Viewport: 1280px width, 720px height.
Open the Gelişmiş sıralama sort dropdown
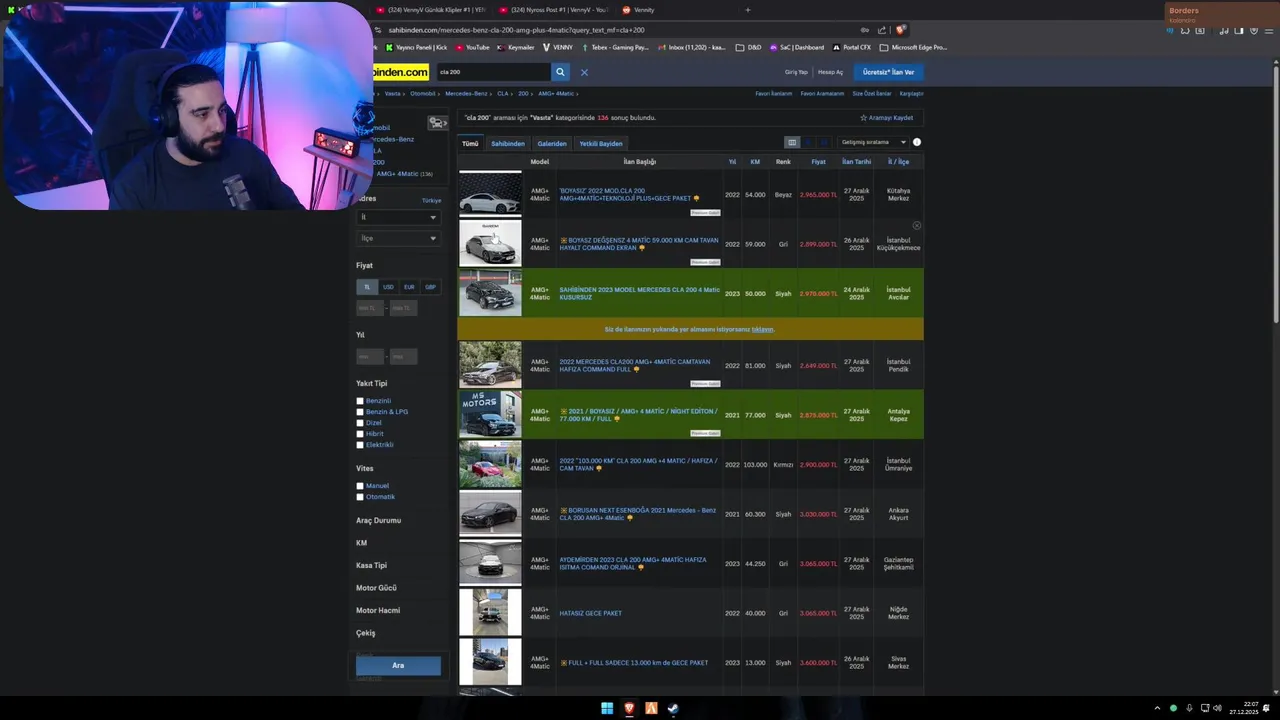(873, 142)
